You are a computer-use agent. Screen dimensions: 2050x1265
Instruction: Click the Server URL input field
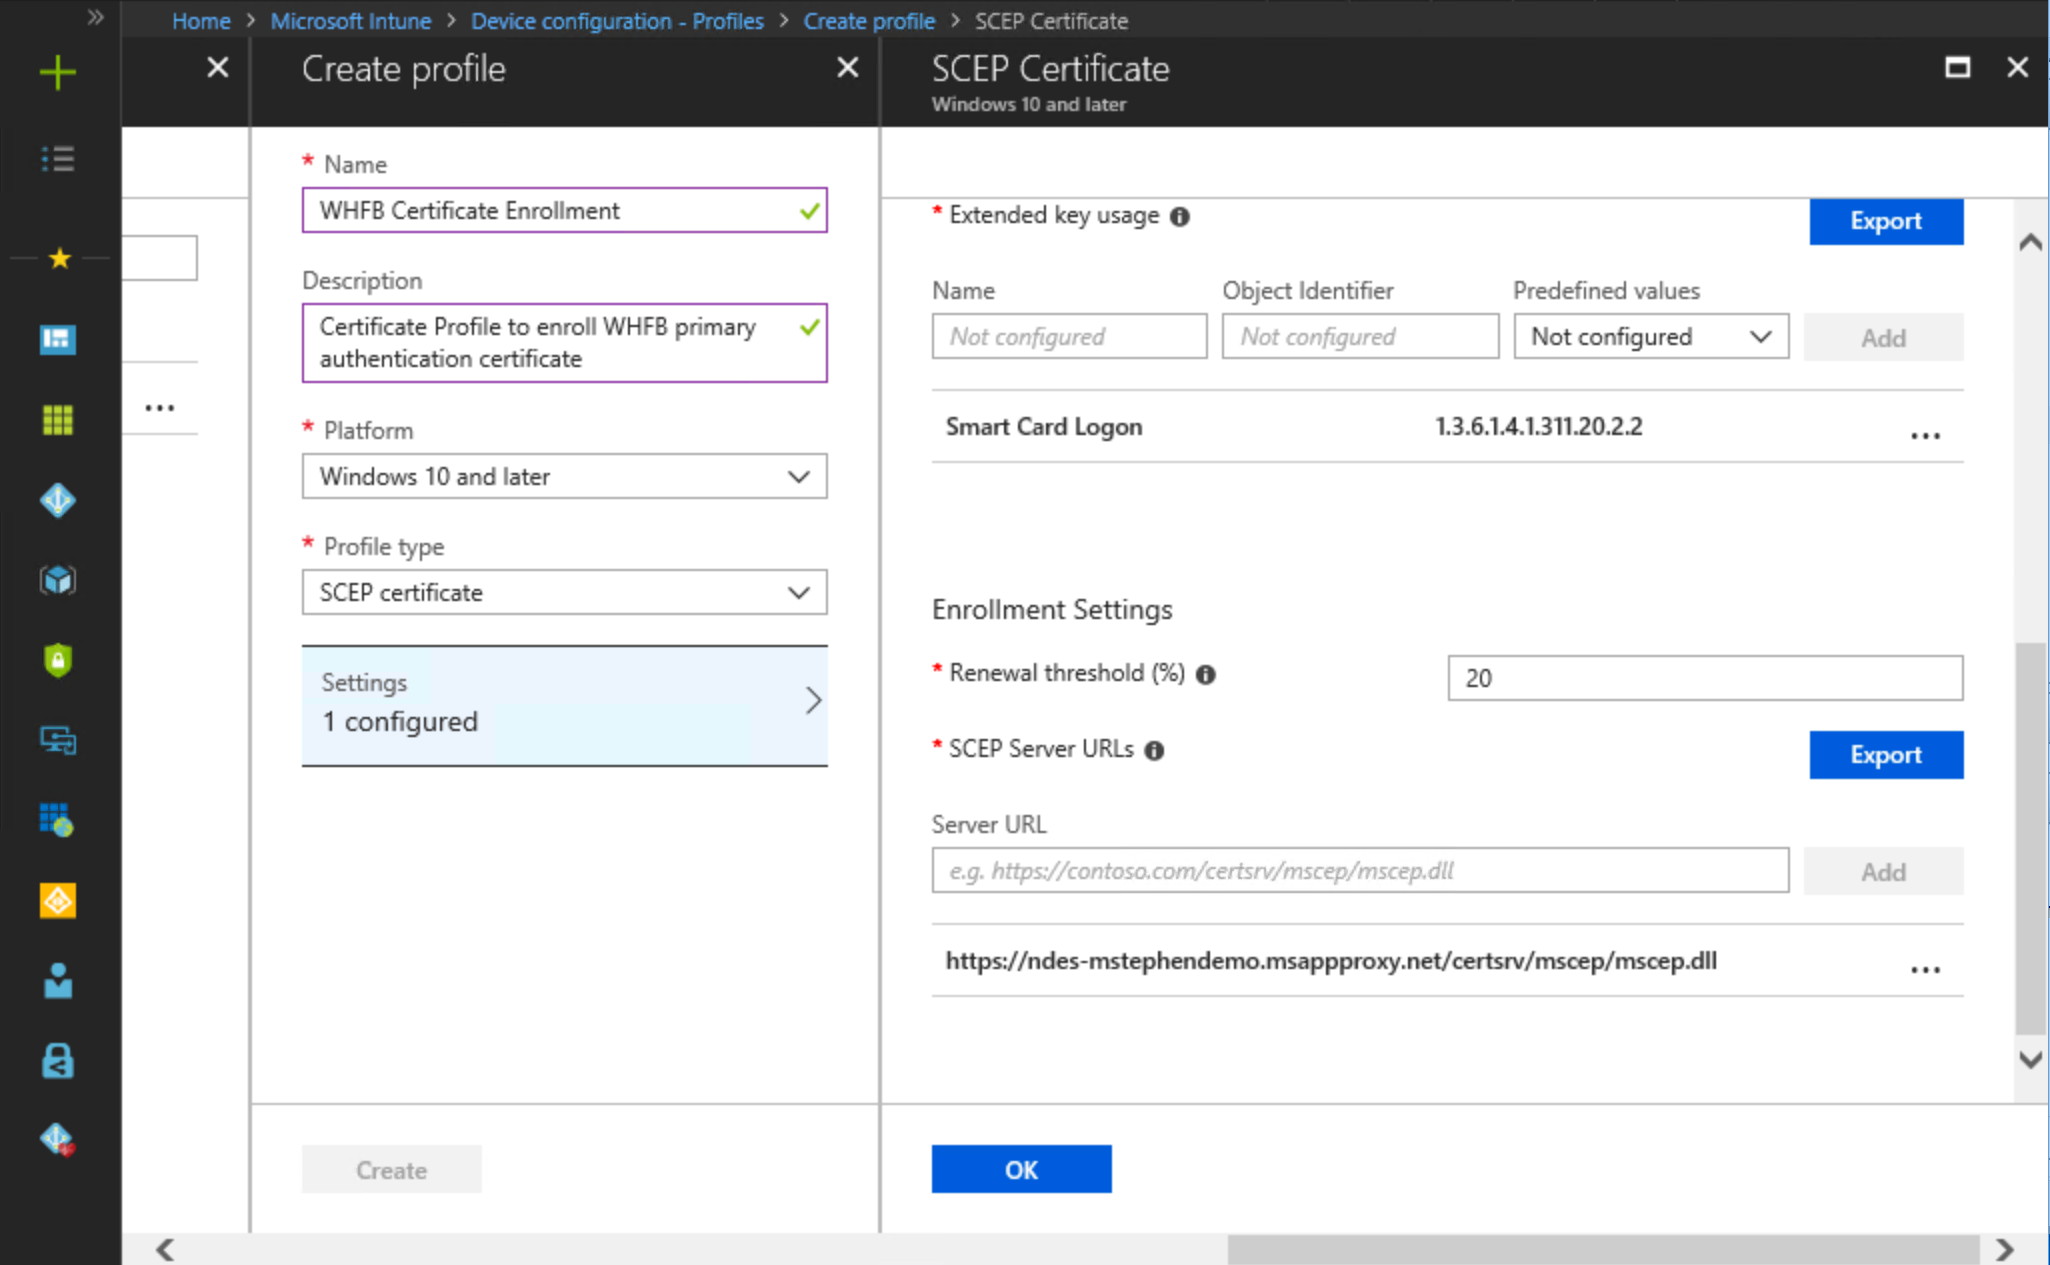pyautogui.click(x=1359, y=871)
